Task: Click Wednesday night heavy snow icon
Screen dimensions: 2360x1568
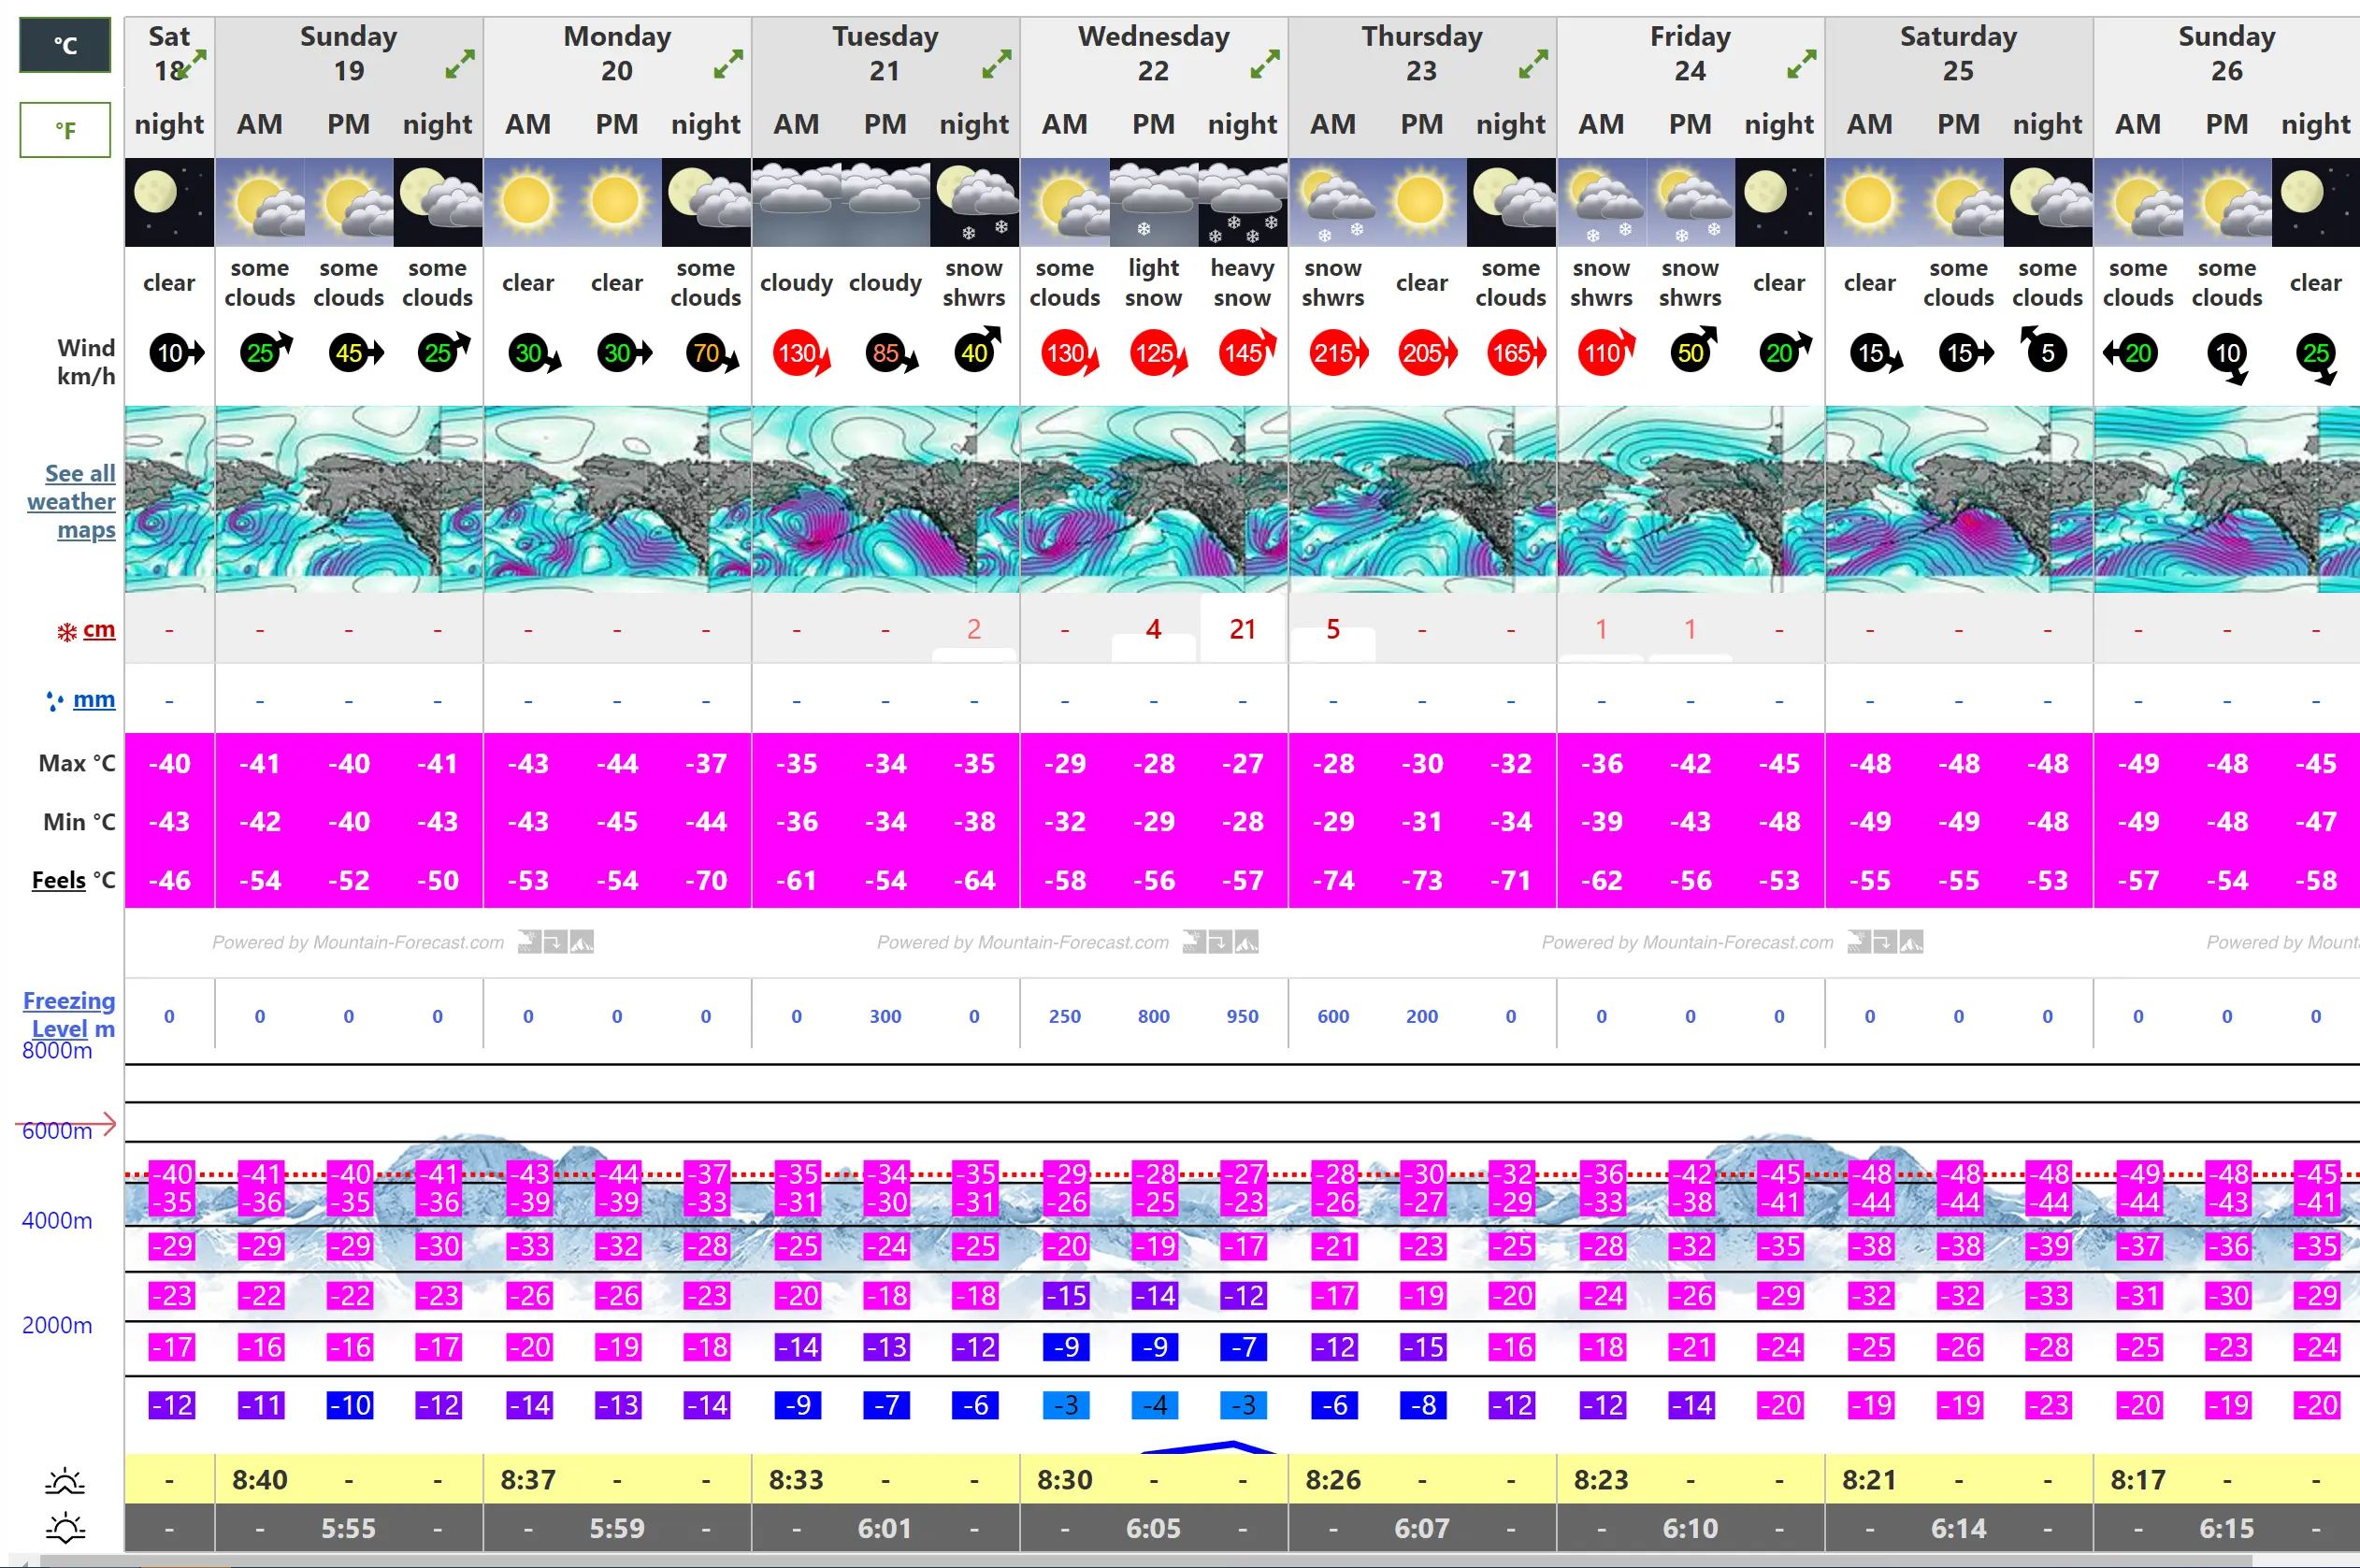Action: [1242, 202]
